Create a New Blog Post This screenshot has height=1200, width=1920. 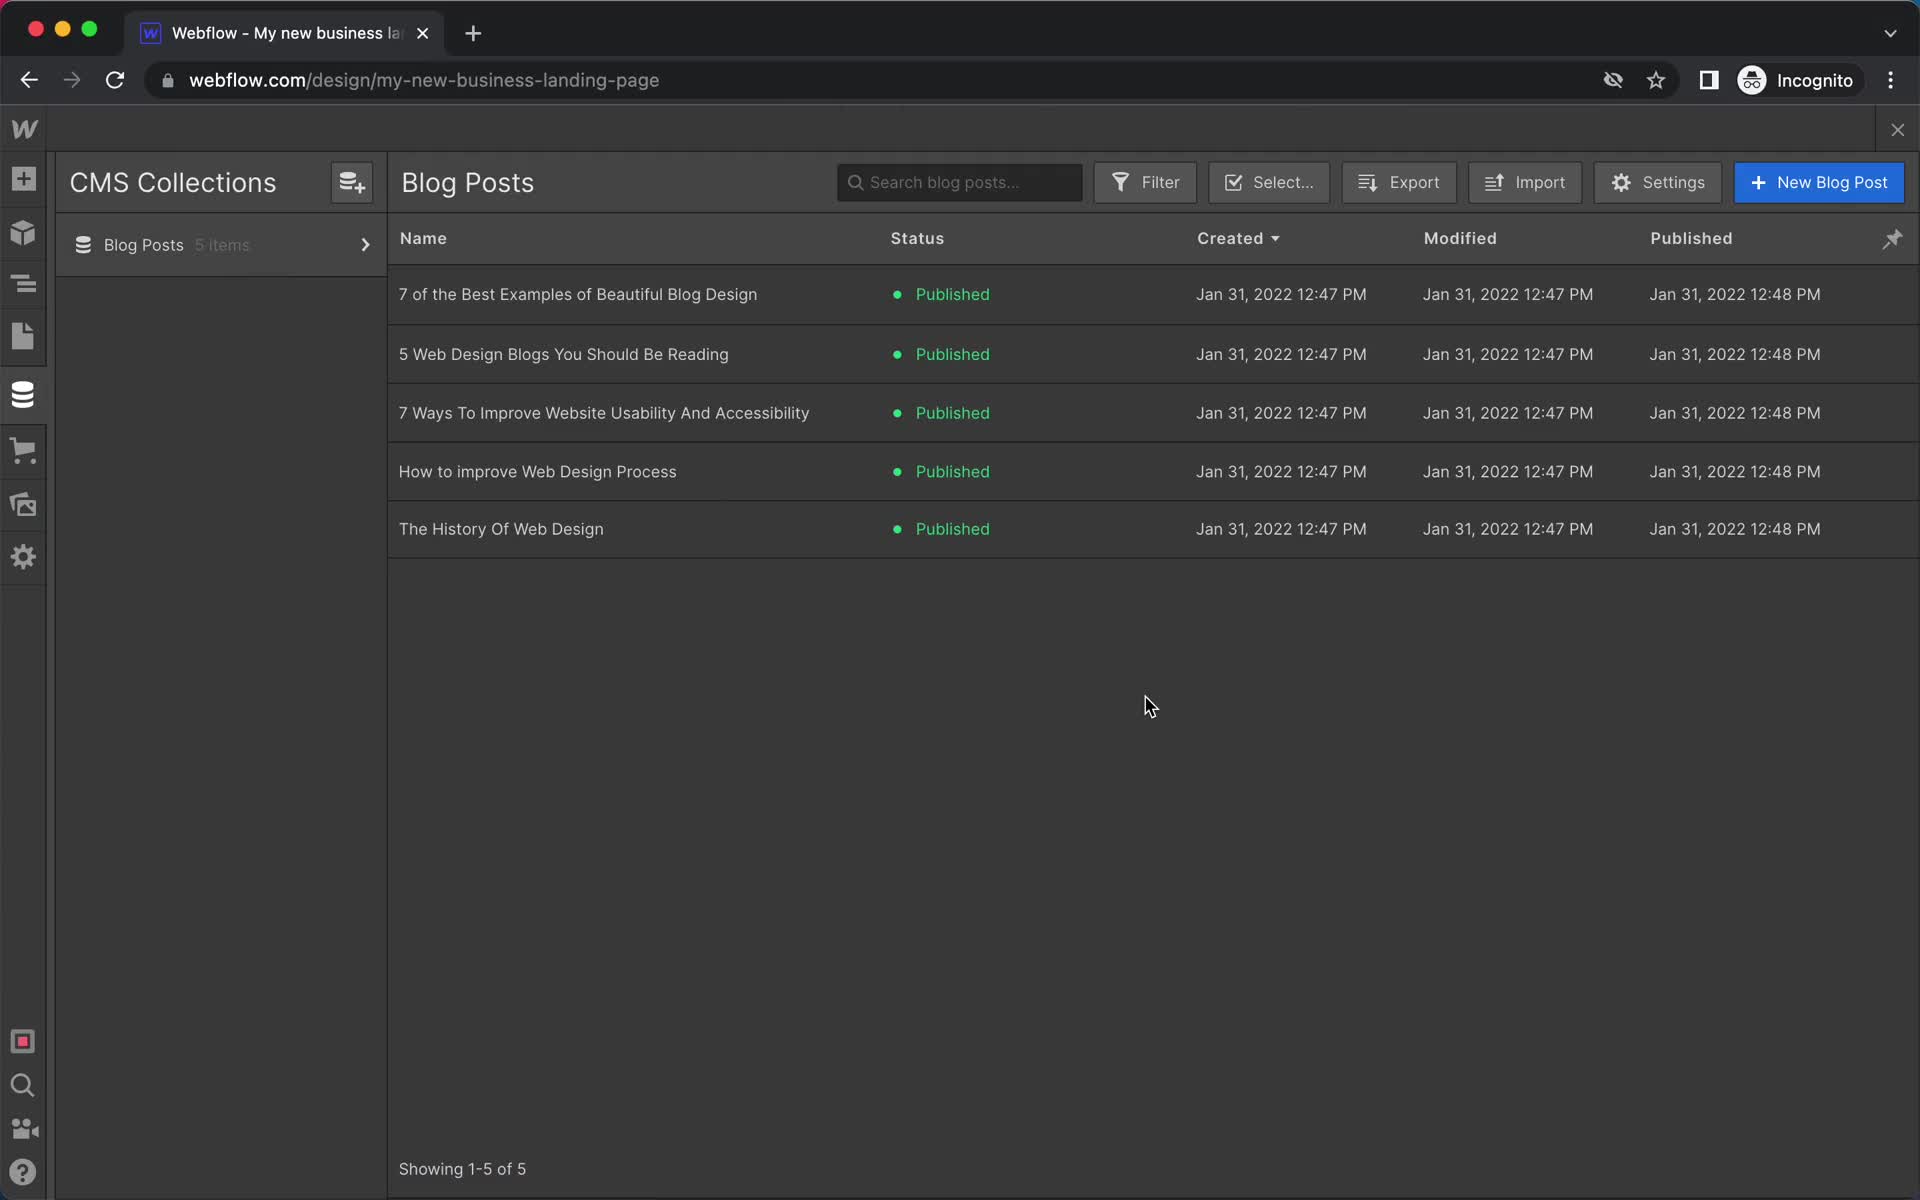(x=1819, y=183)
